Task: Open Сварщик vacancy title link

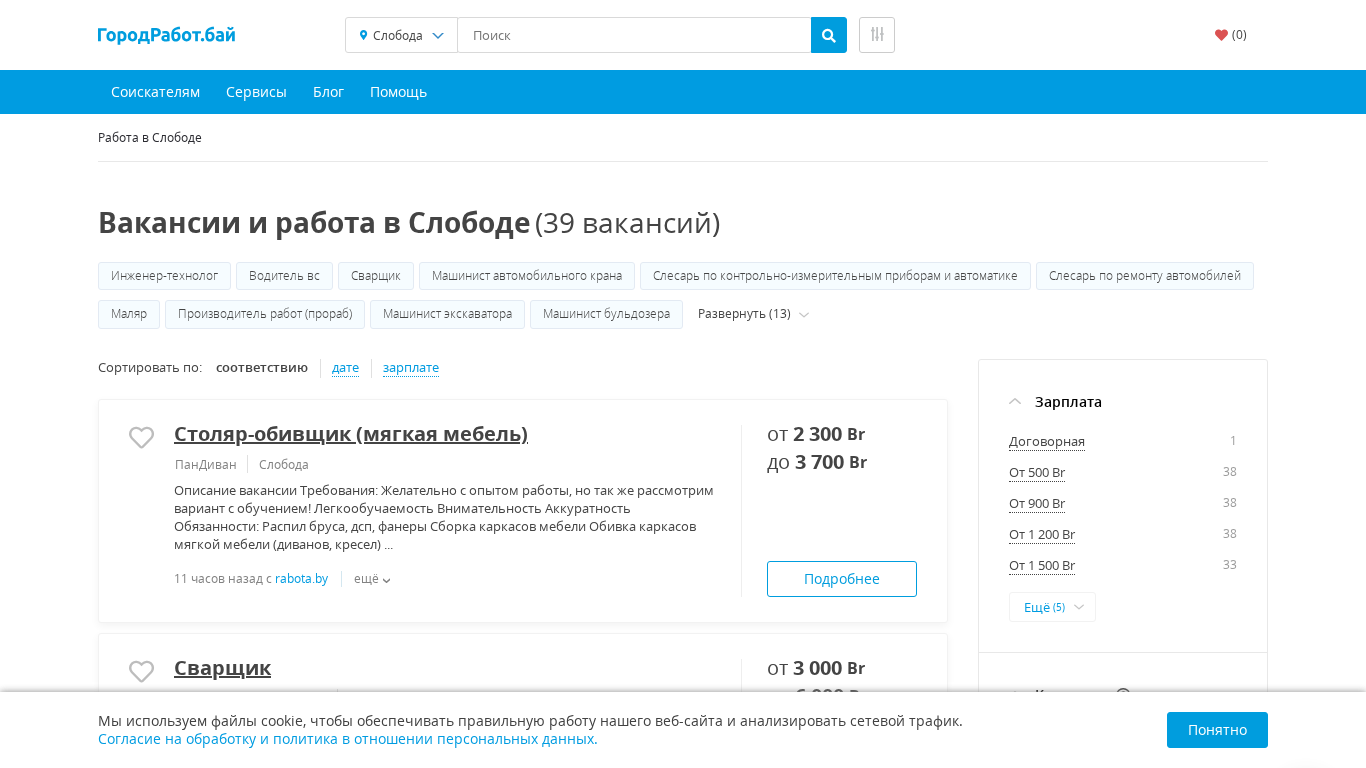Action: [x=222, y=668]
